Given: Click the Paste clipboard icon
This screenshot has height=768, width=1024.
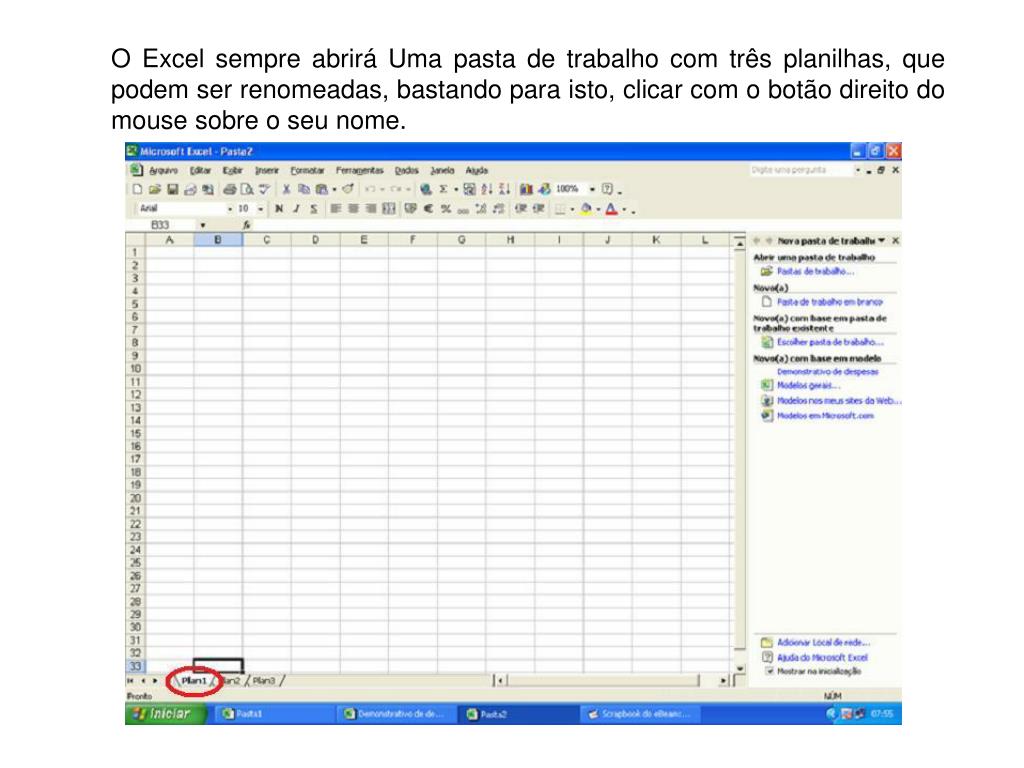Looking at the screenshot, I should pyautogui.click(x=322, y=189).
